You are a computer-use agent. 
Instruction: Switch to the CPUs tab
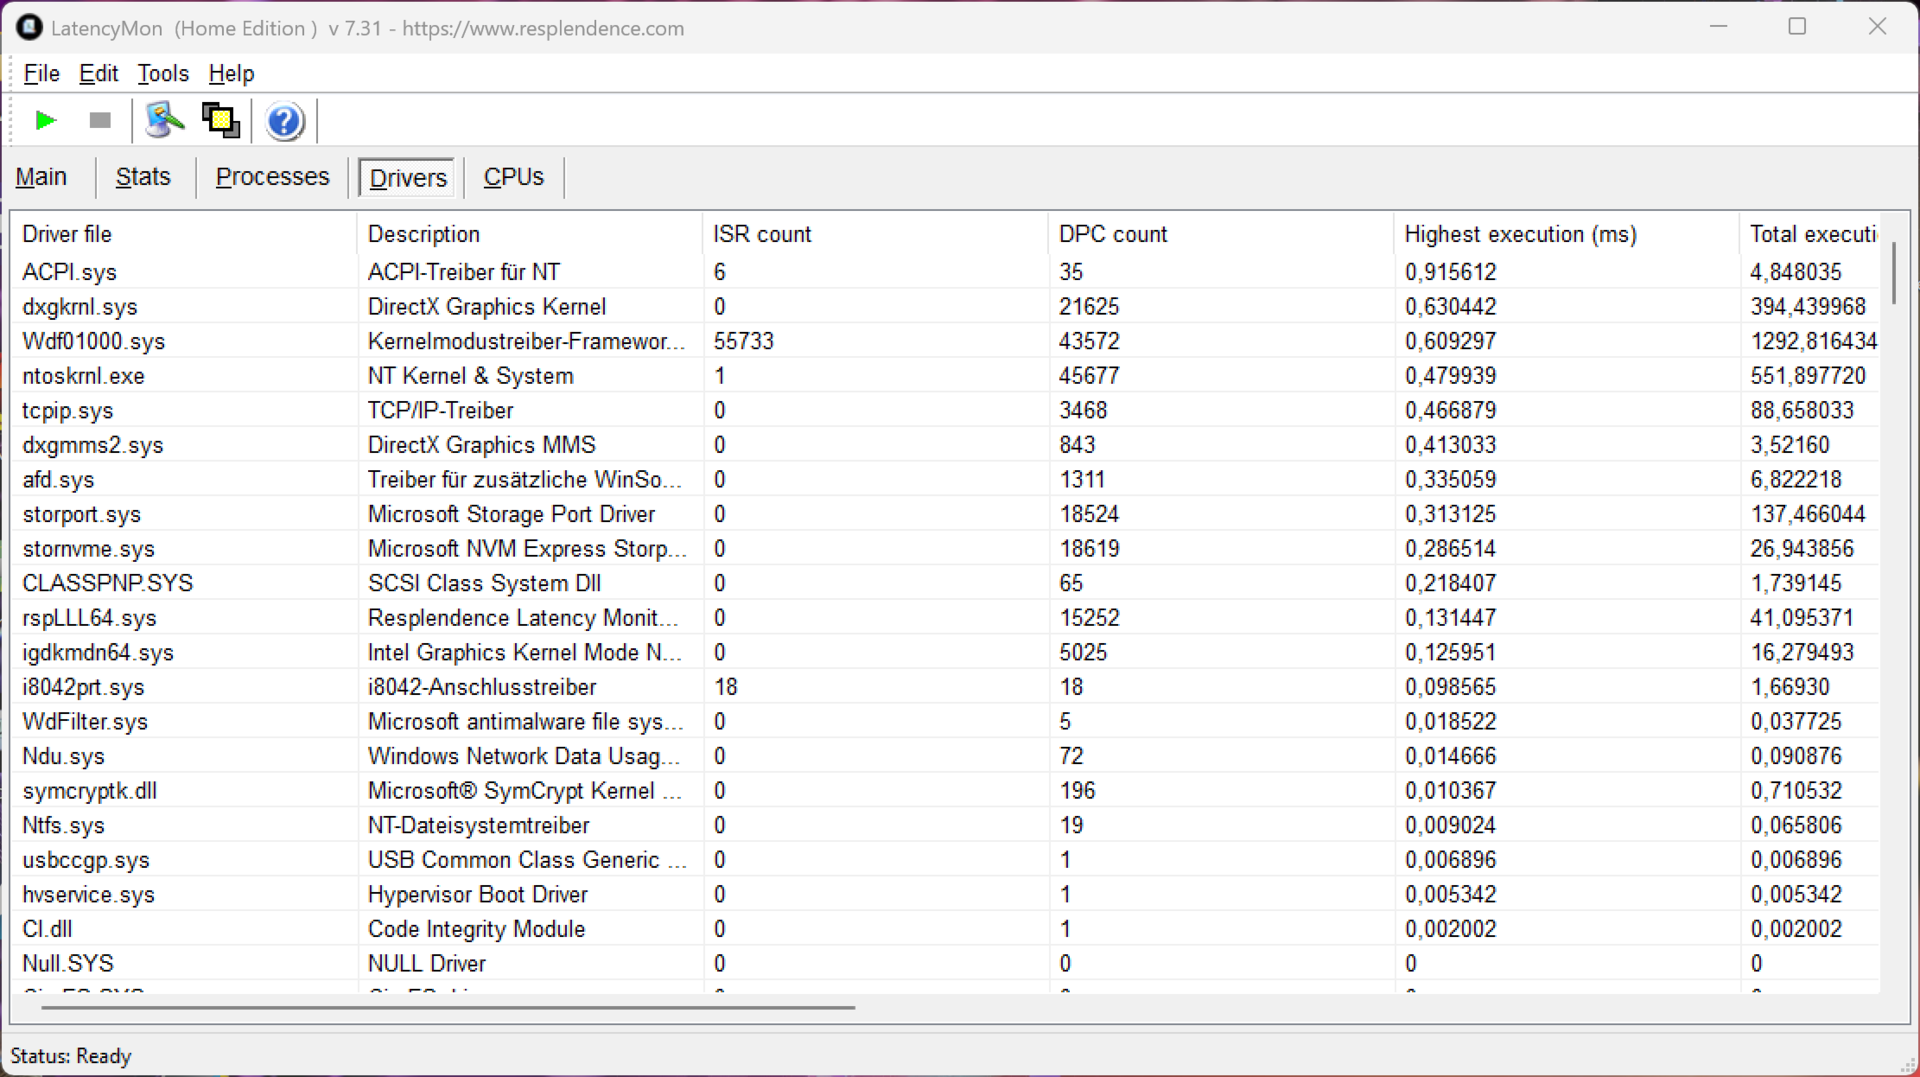pos(513,177)
